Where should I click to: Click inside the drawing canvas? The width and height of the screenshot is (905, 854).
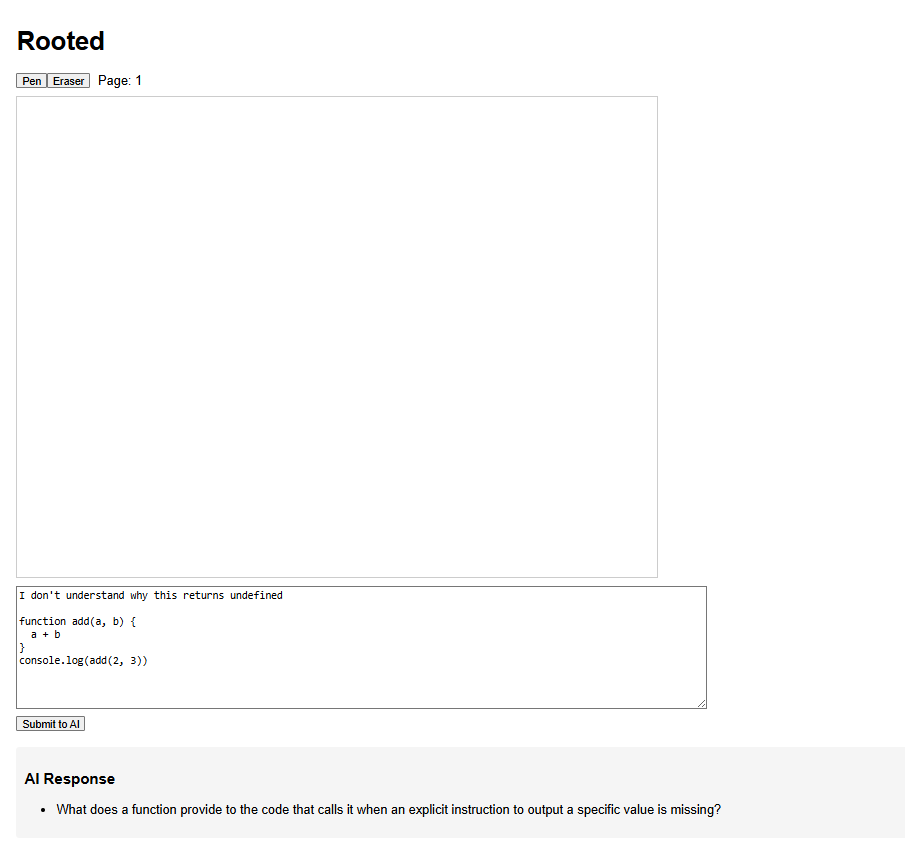tap(336, 336)
